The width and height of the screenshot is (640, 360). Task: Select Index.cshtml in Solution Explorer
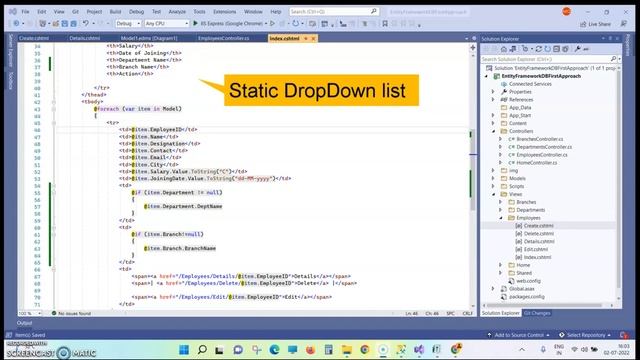[537, 258]
